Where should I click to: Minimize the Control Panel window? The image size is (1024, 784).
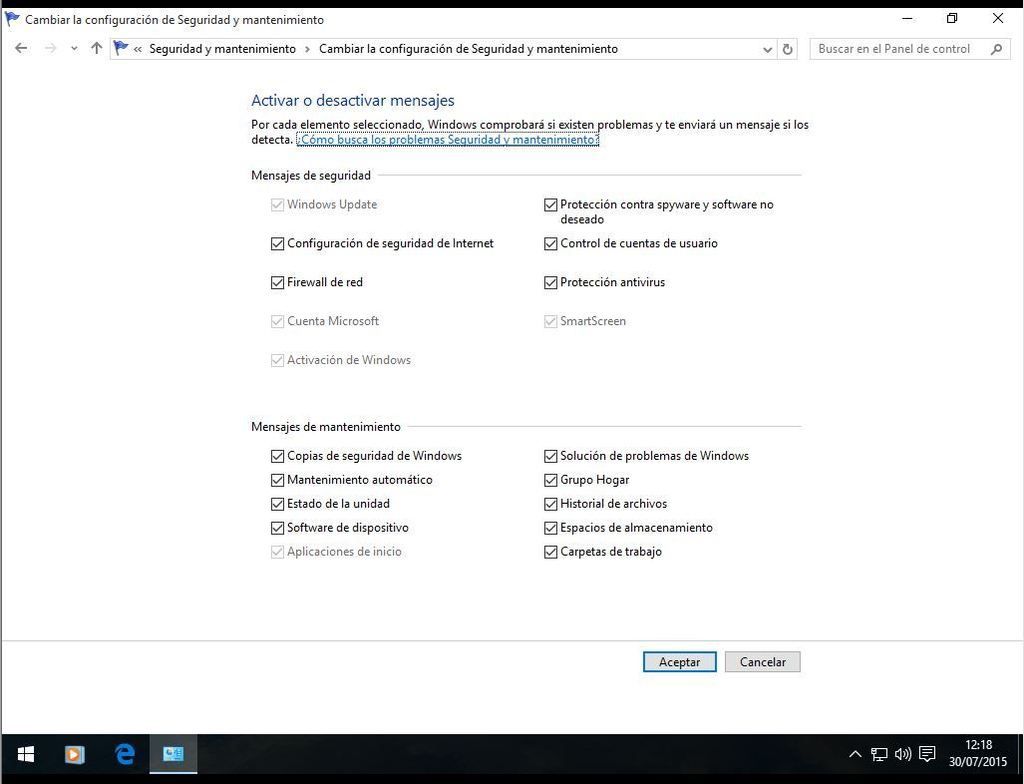click(907, 18)
